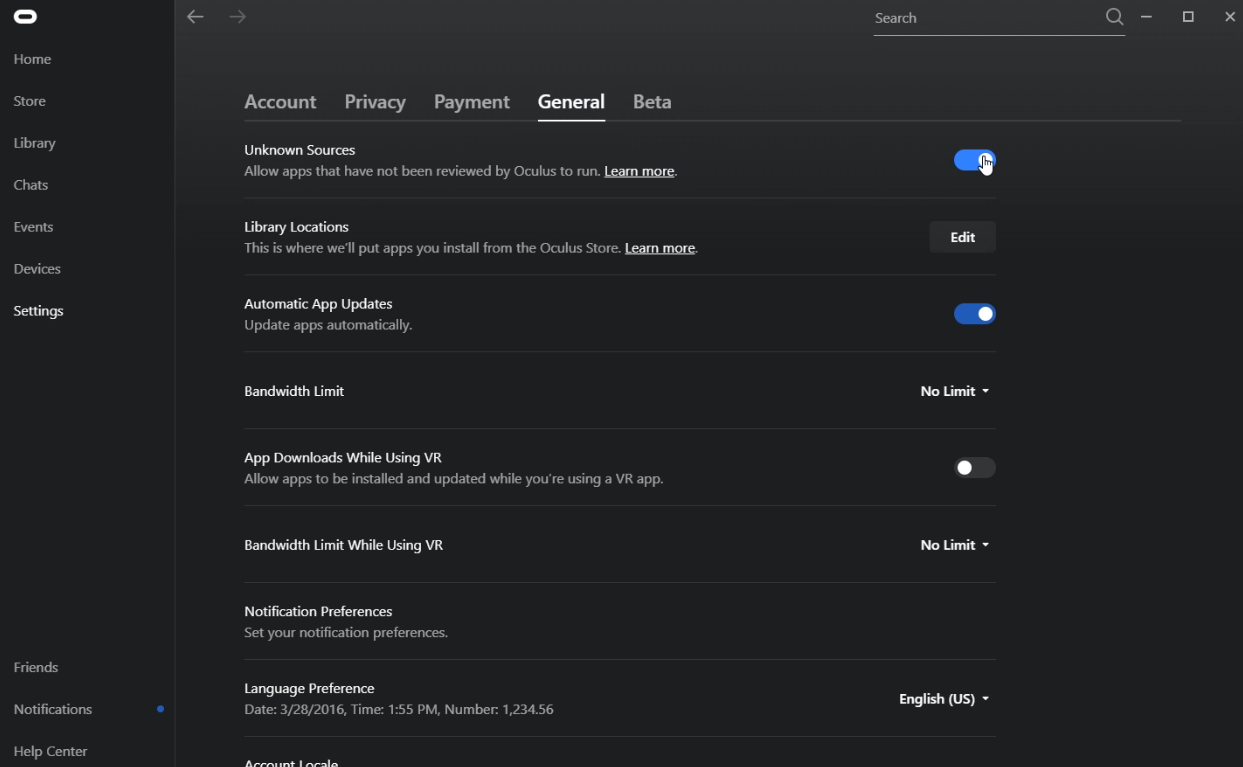Viewport: 1243px width, 767px height.
Task: Switch to the Payment tab
Action: 472,102
